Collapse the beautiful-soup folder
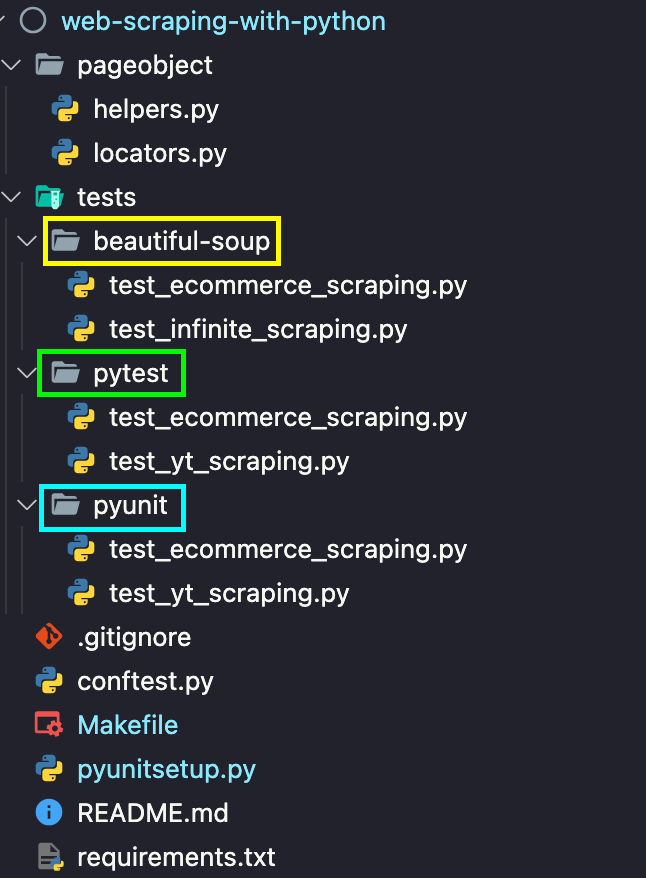The height and width of the screenshot is (878, 646). point(25,241)
